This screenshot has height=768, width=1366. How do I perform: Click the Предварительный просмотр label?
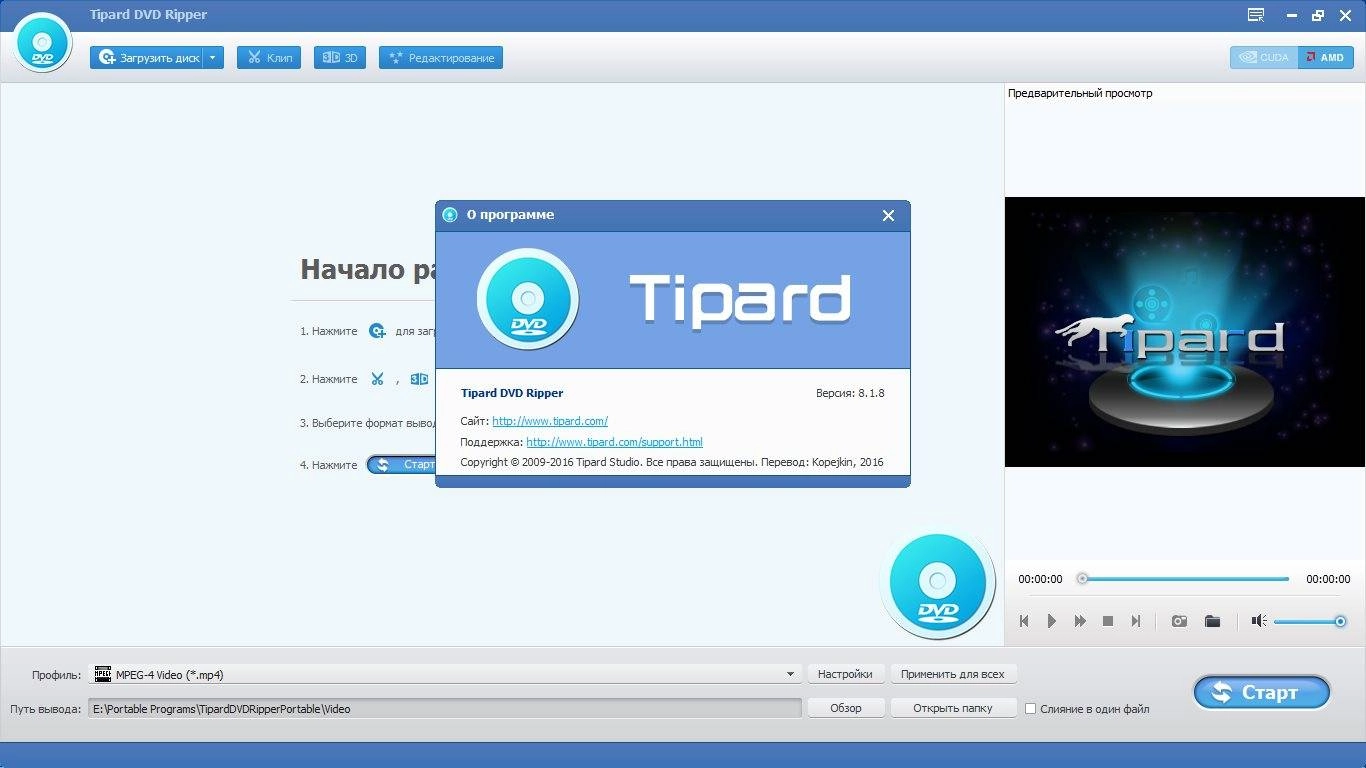coord(1080,93)
